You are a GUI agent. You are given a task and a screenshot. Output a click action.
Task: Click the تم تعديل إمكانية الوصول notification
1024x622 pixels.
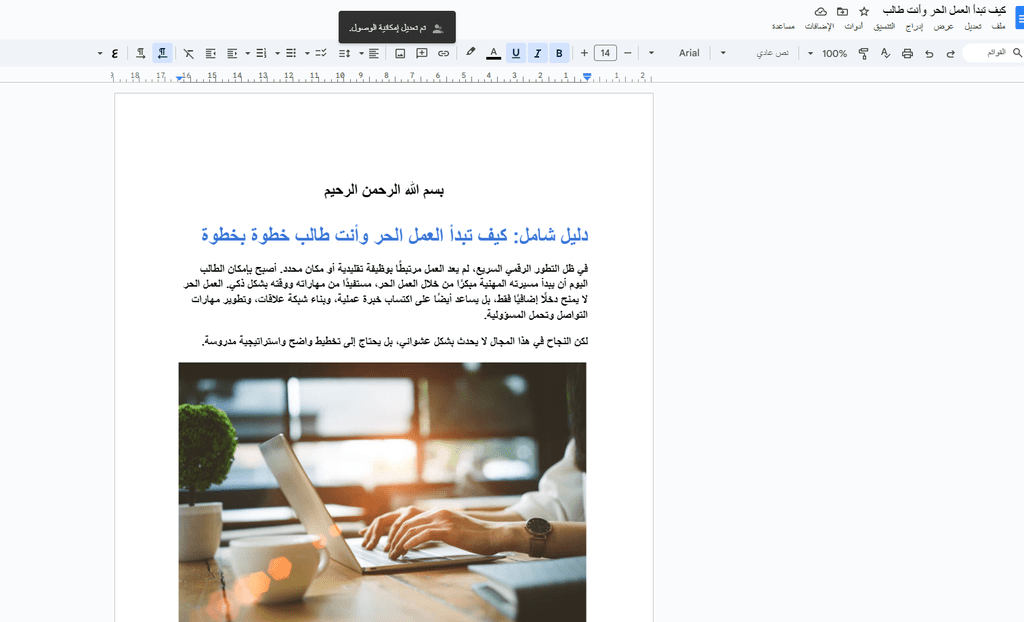point(397,27)
